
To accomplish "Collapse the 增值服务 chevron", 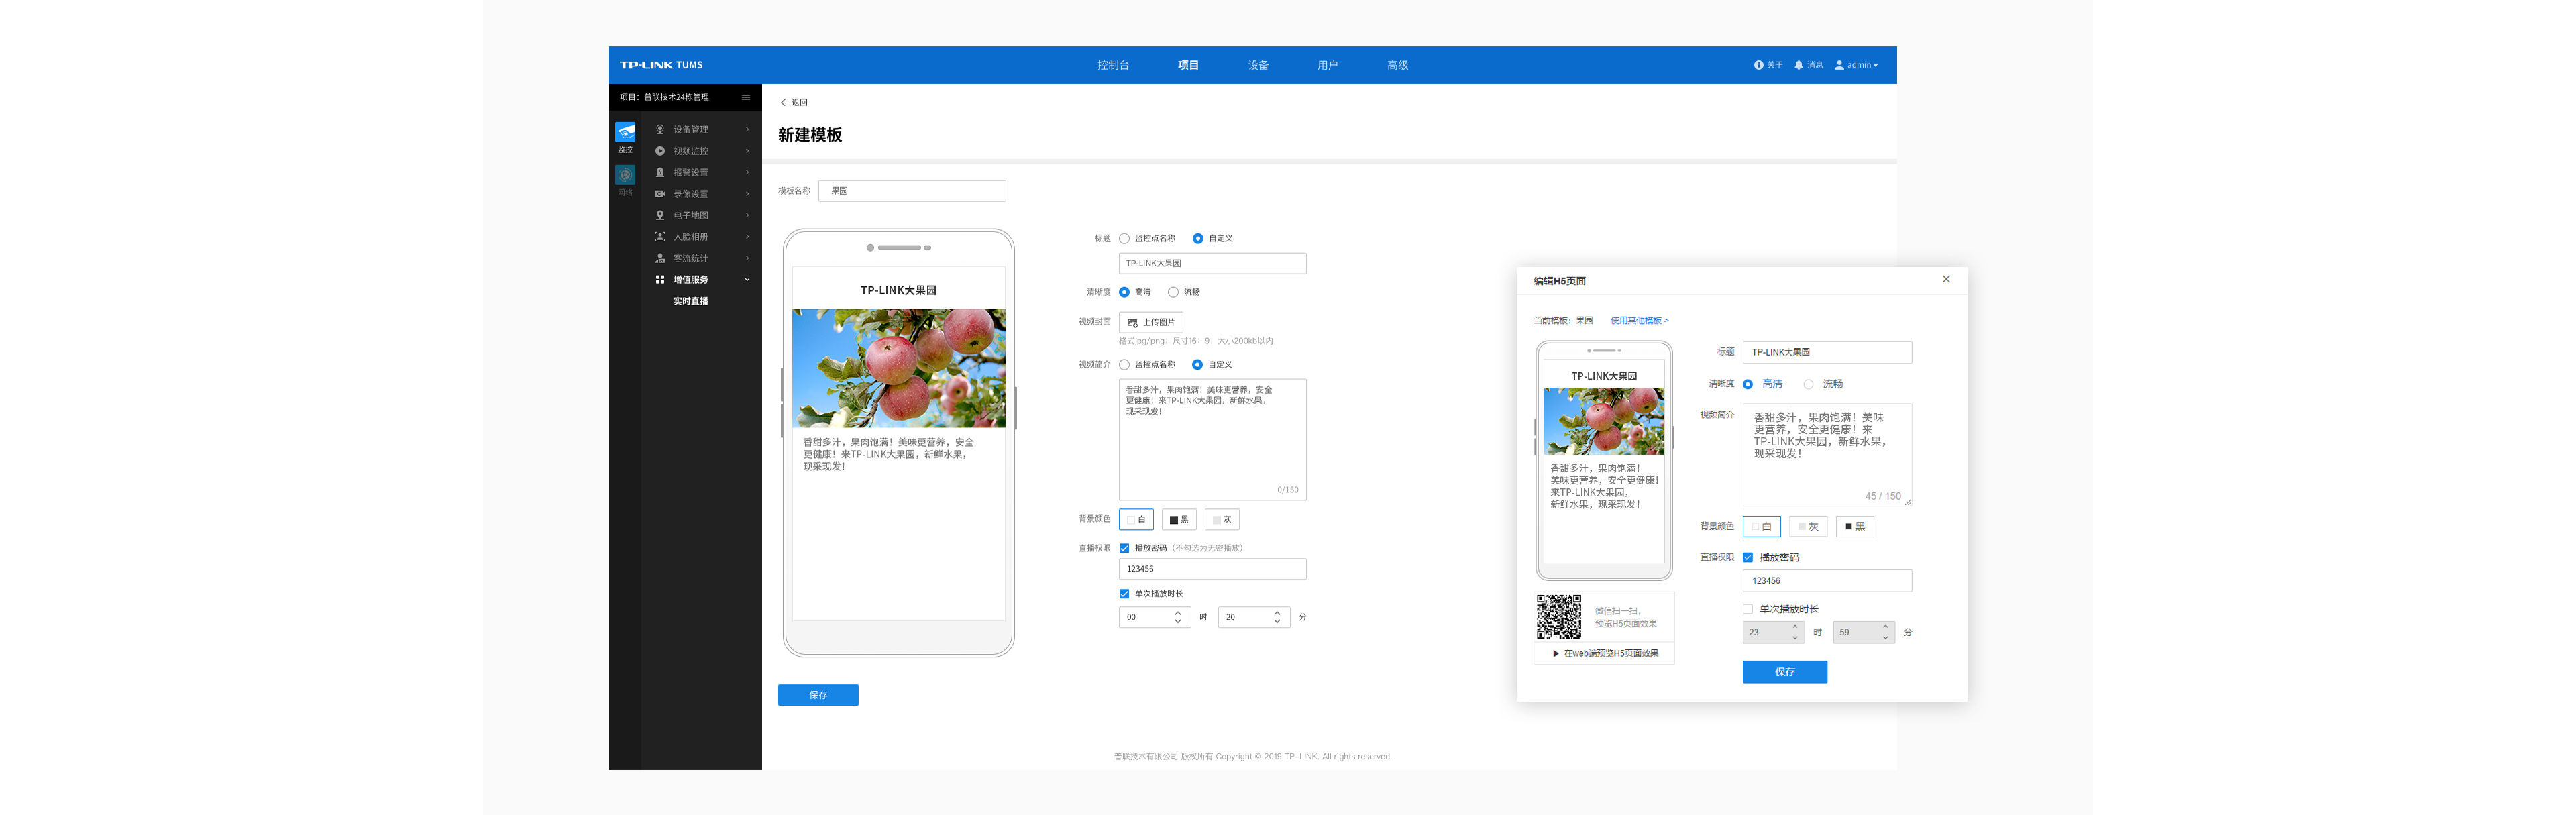I will 747,280.
